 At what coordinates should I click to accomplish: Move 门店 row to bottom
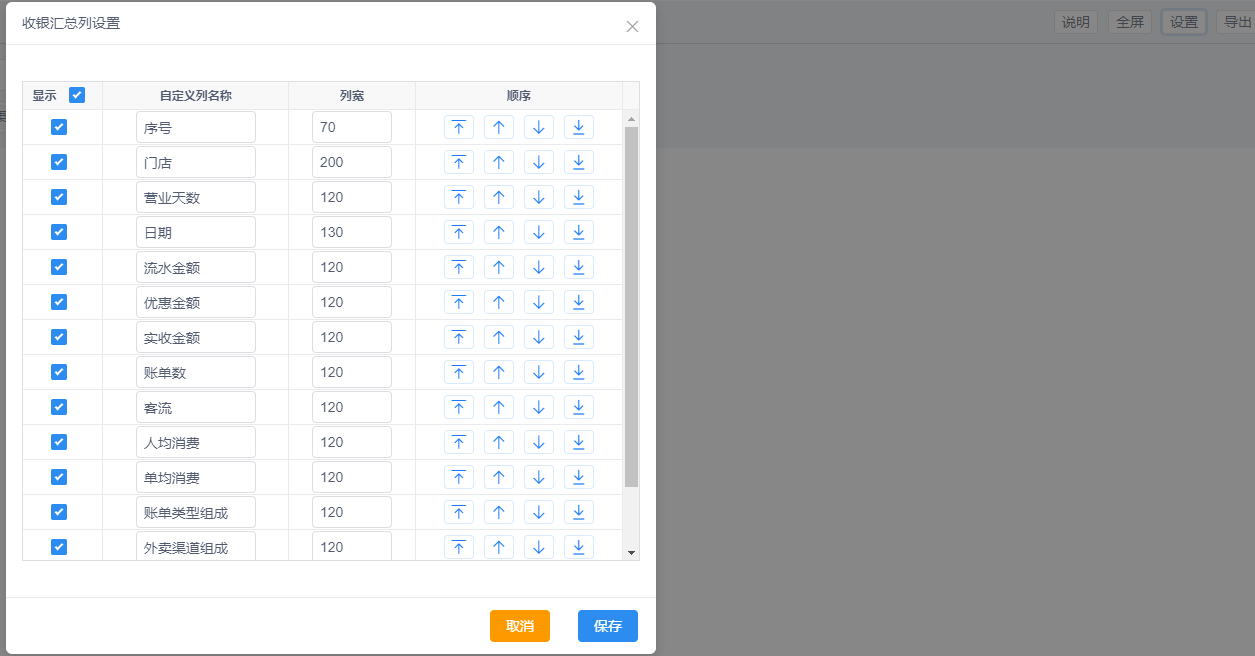pos(579,162)
